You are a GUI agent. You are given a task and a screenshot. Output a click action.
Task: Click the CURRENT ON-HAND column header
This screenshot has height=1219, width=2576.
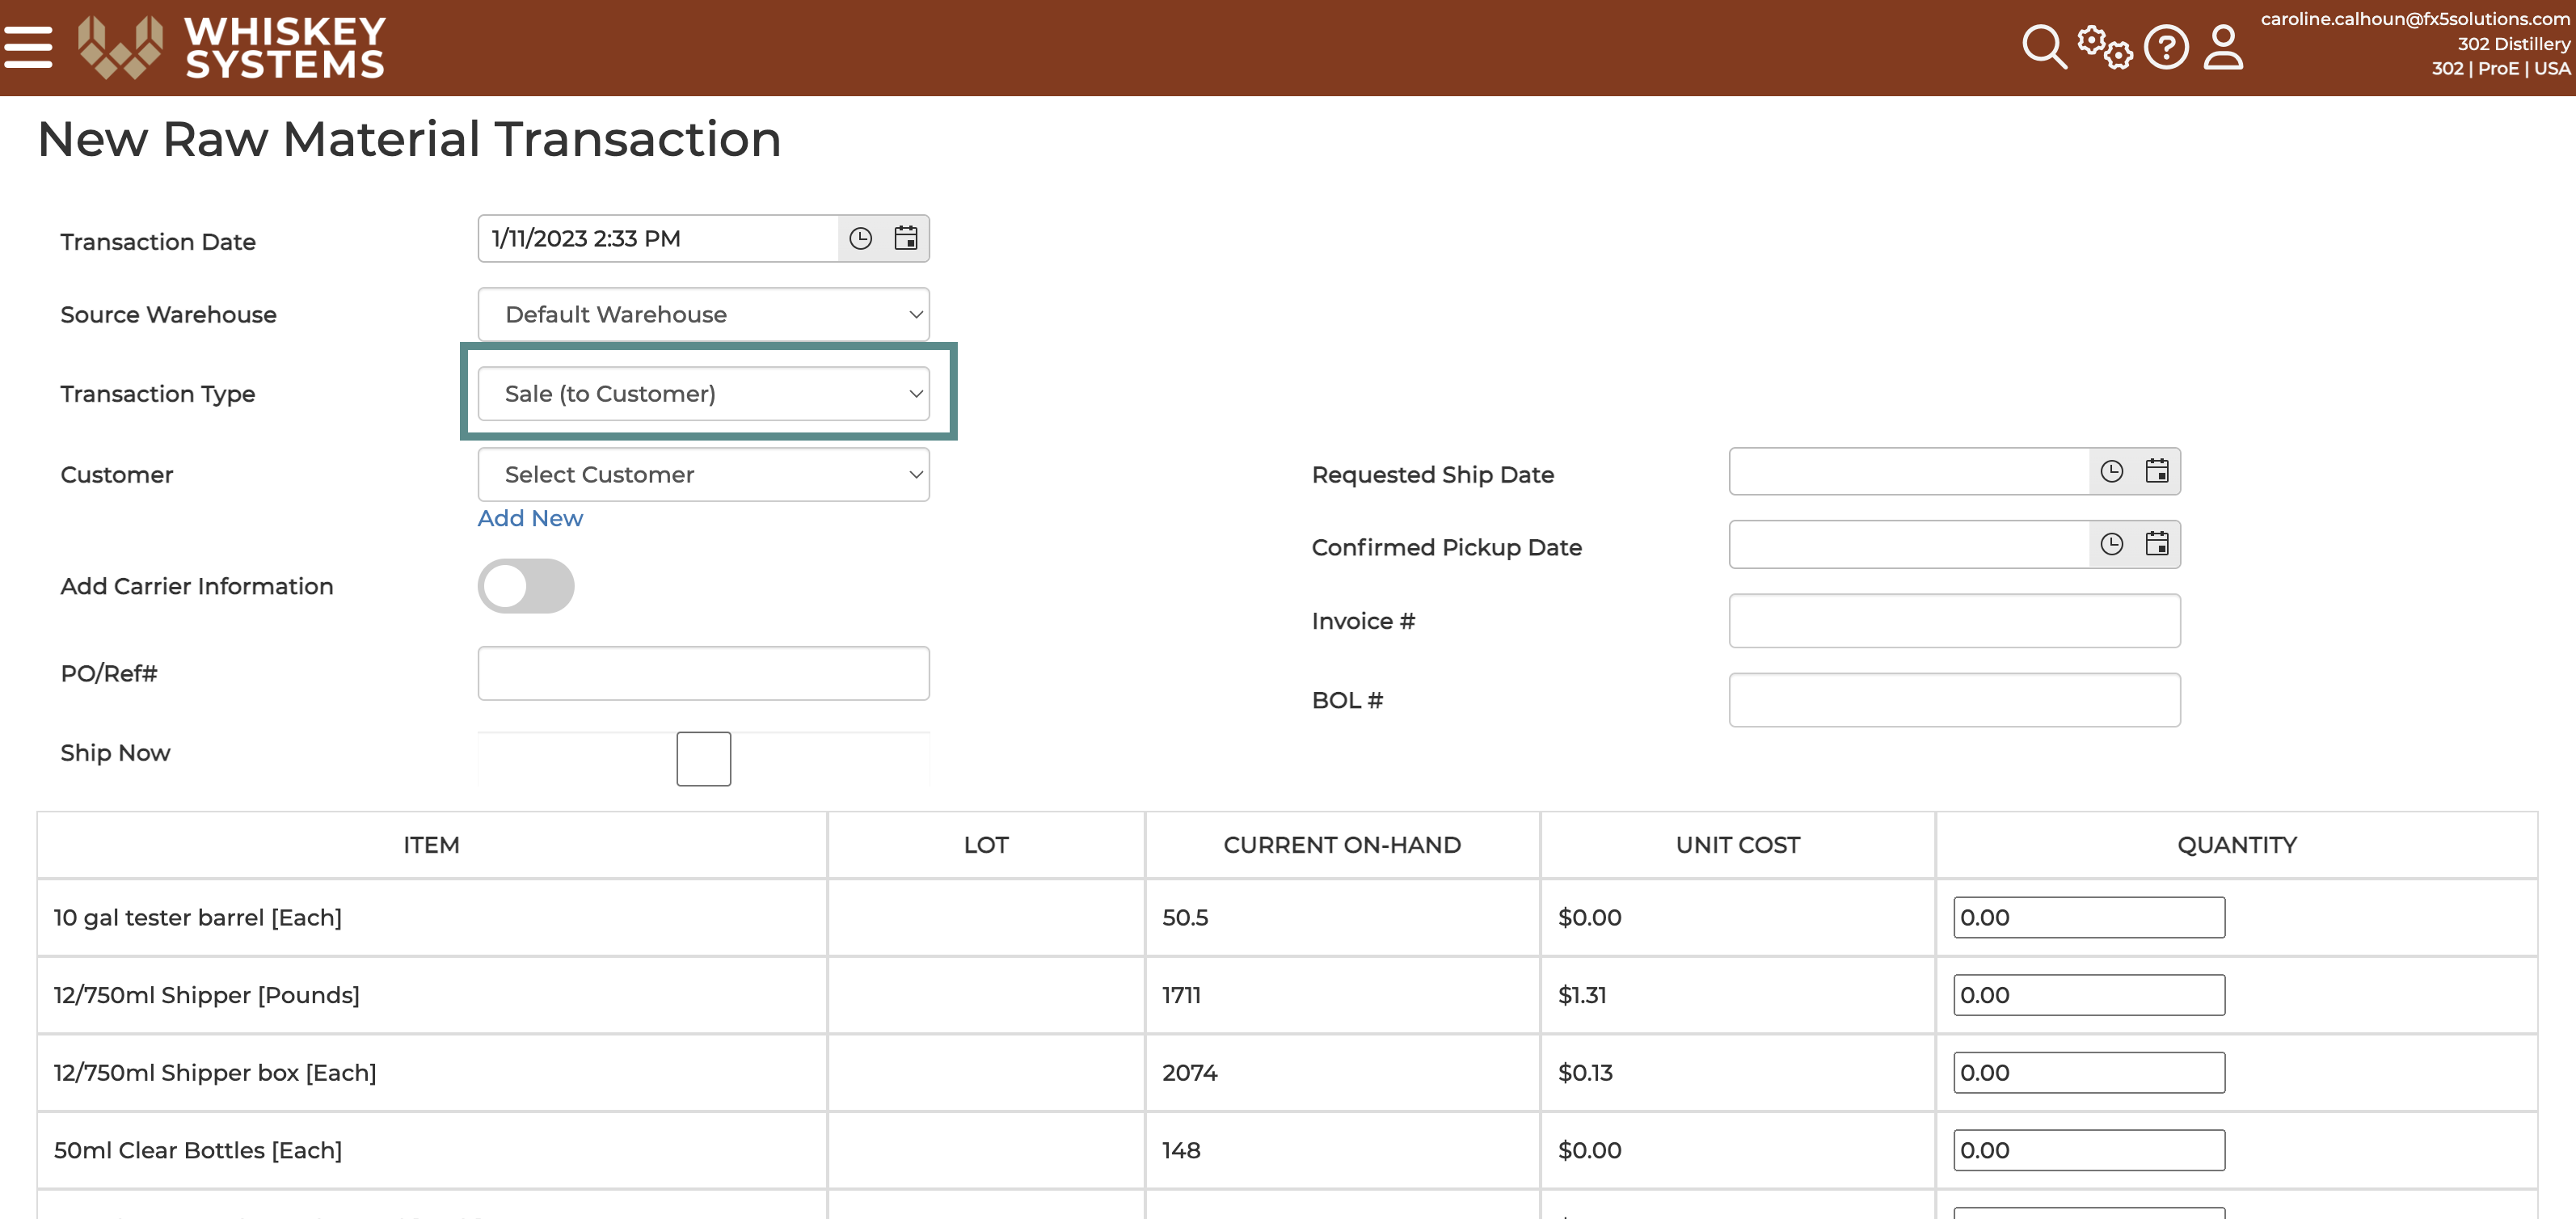click(1342, 845)
